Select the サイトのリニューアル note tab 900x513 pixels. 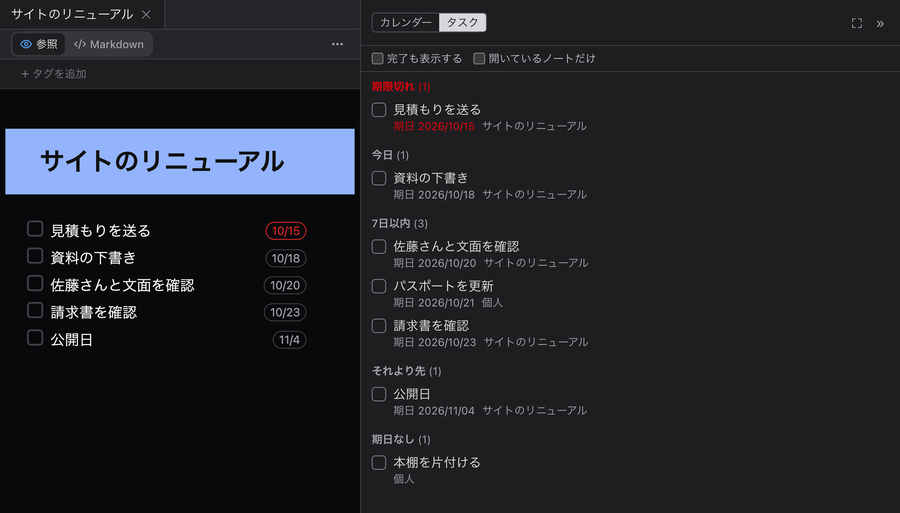(72, 14)
